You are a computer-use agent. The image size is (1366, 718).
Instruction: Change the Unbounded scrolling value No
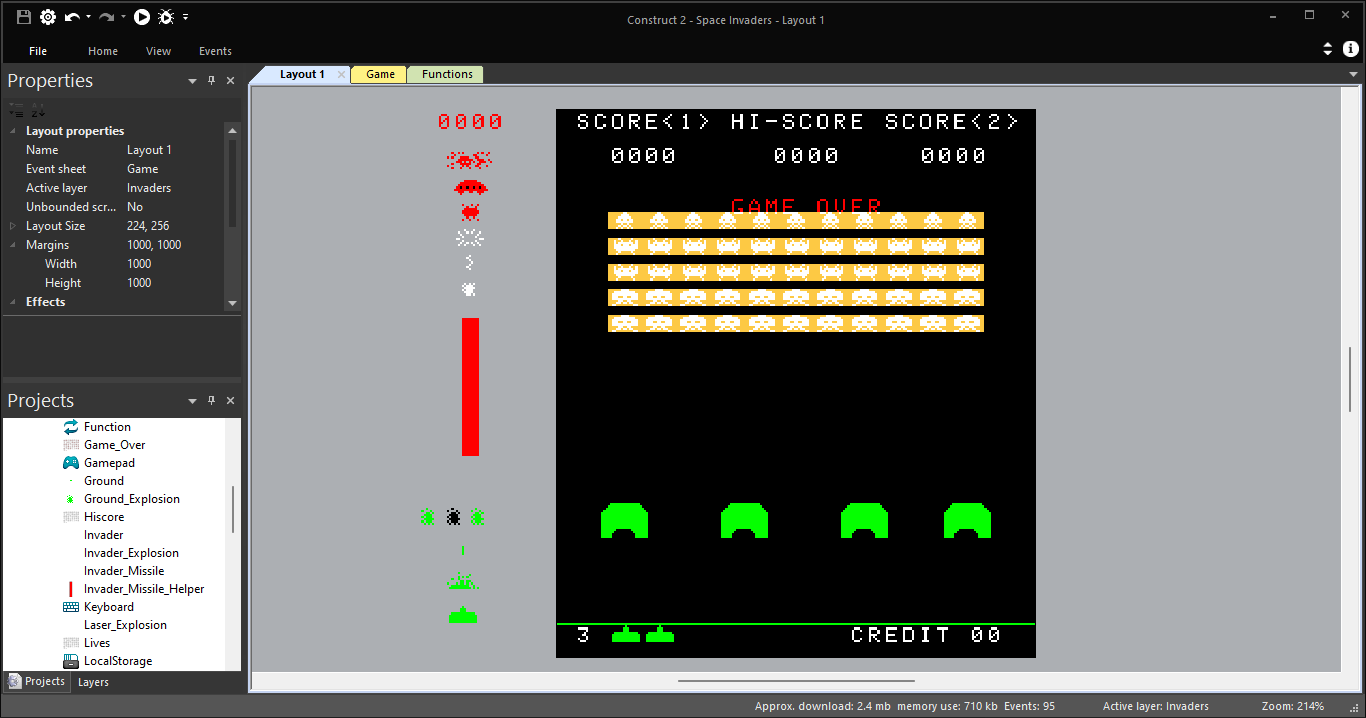(x=174, y=207)
